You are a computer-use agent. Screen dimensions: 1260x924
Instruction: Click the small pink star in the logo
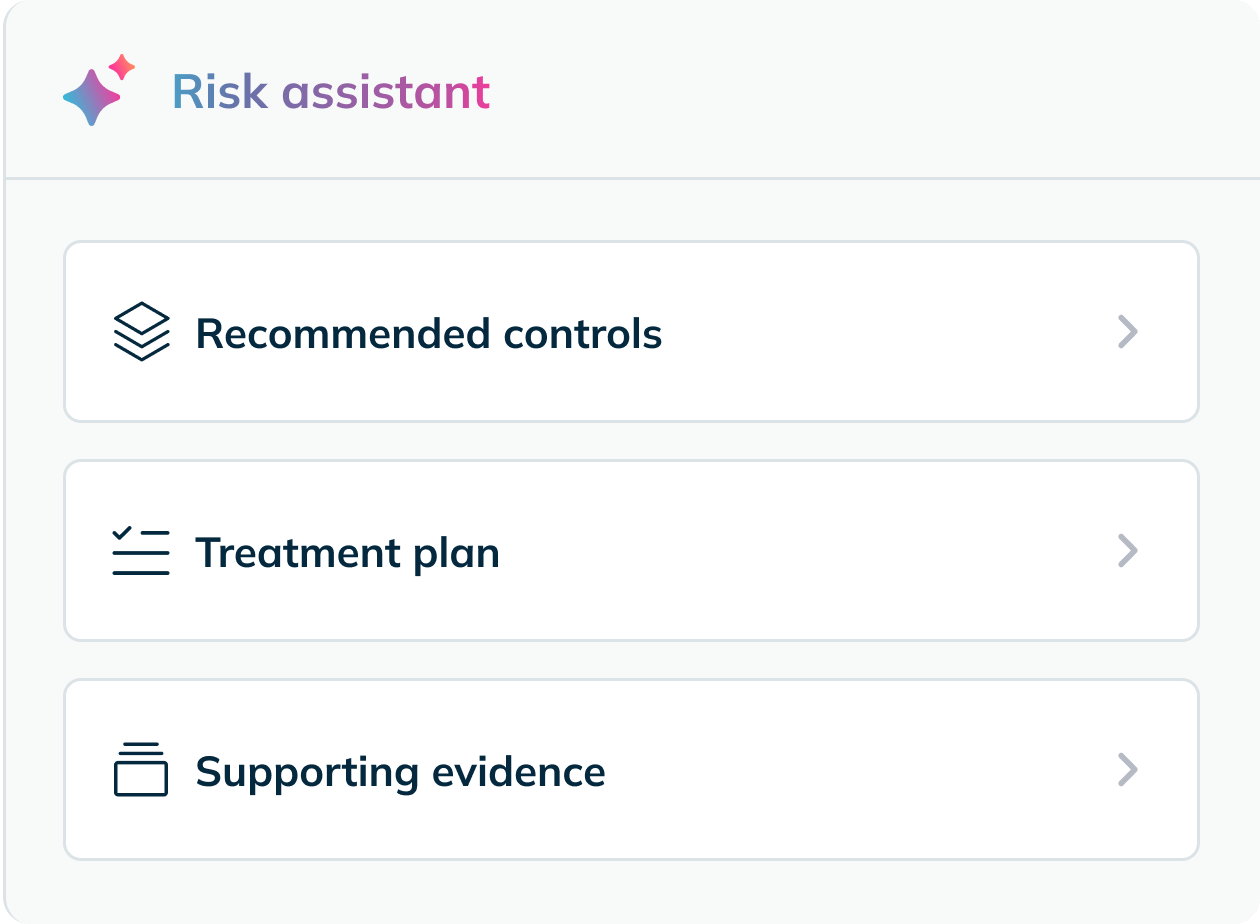(x=122, y=67)
